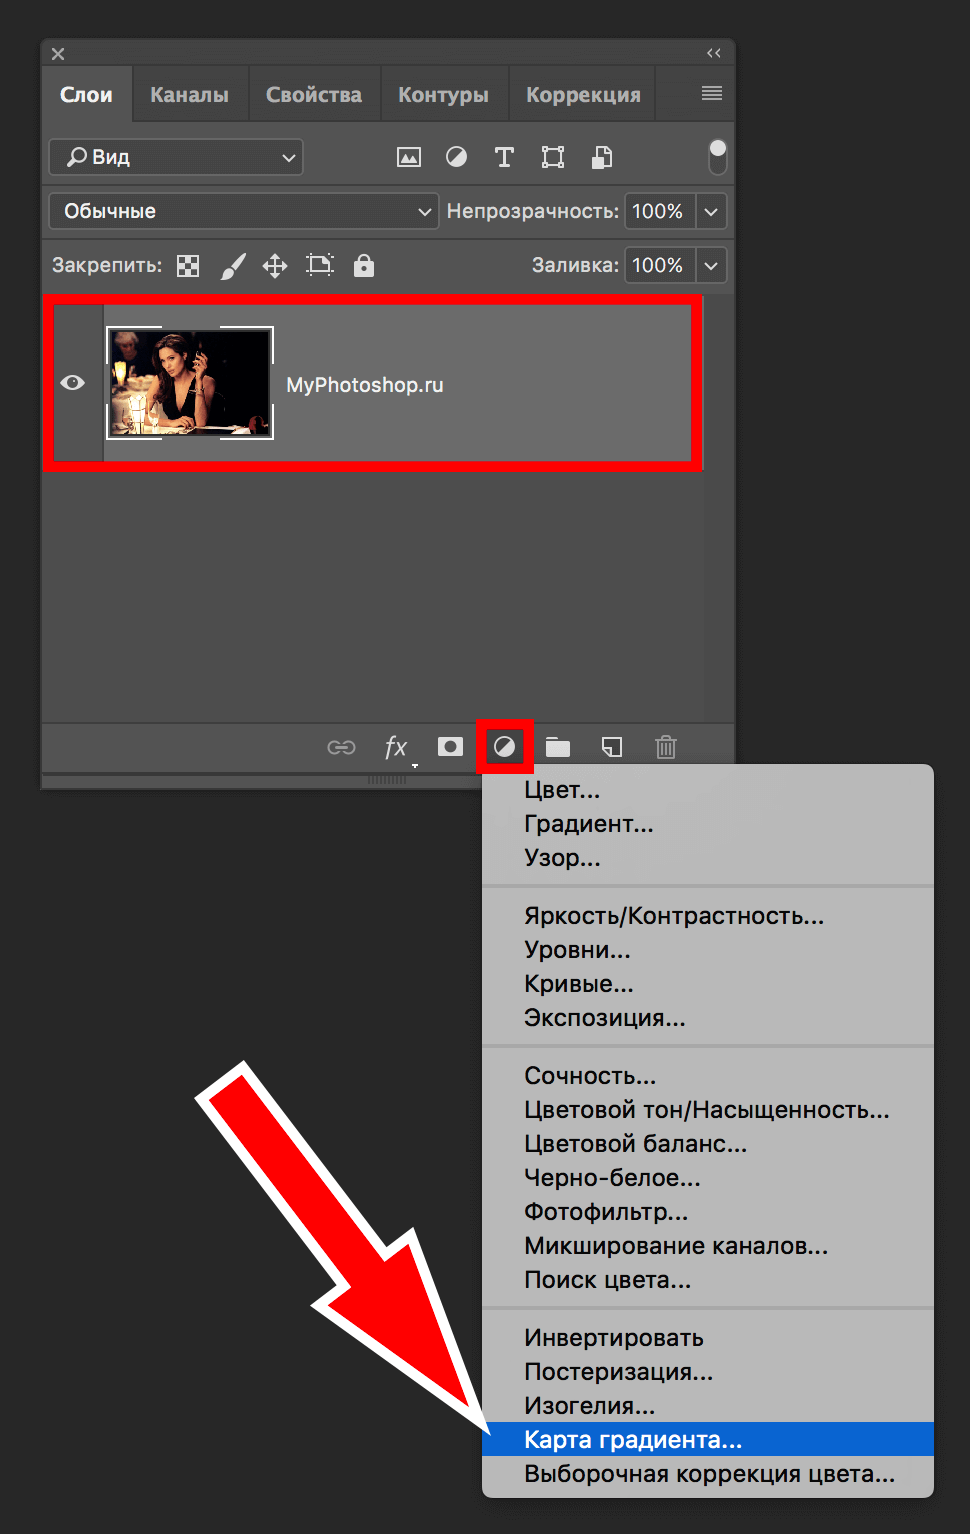Select Карта градиента from the menu

click(633, 1439)
